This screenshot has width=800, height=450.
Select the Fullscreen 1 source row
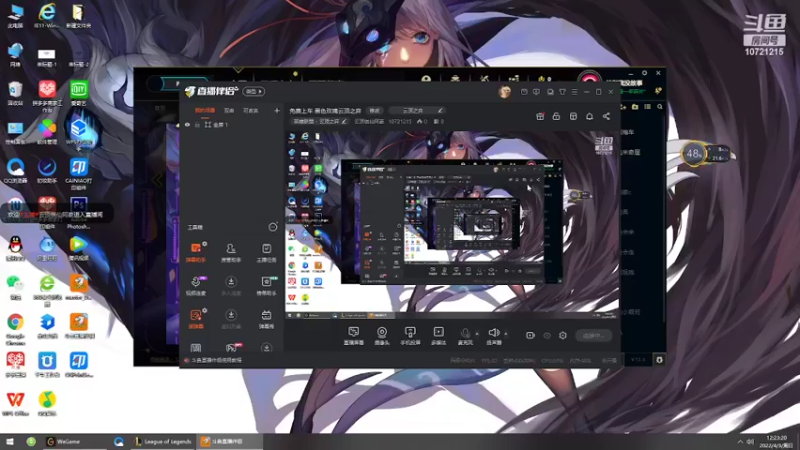tap(232, 124)
